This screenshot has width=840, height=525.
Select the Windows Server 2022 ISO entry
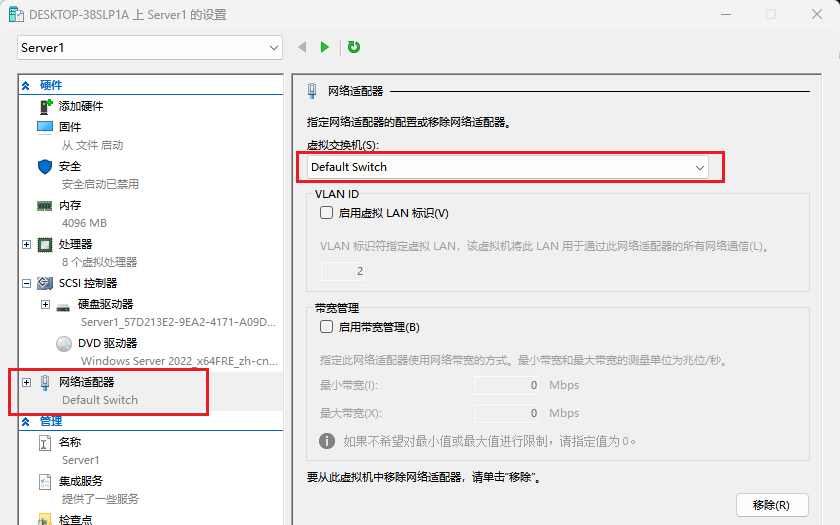pyautogui.click(x=179, y=361)
